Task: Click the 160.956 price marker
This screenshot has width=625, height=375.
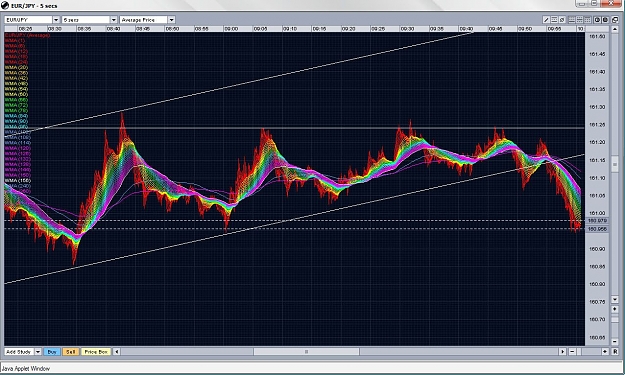Action: click(x=597, y=229)
